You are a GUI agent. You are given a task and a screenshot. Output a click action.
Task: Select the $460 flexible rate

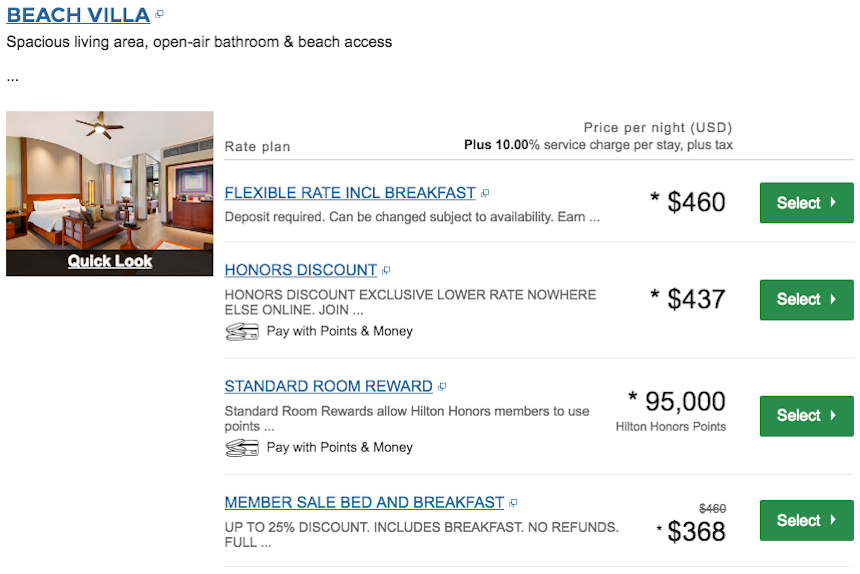tap(806, 203)
